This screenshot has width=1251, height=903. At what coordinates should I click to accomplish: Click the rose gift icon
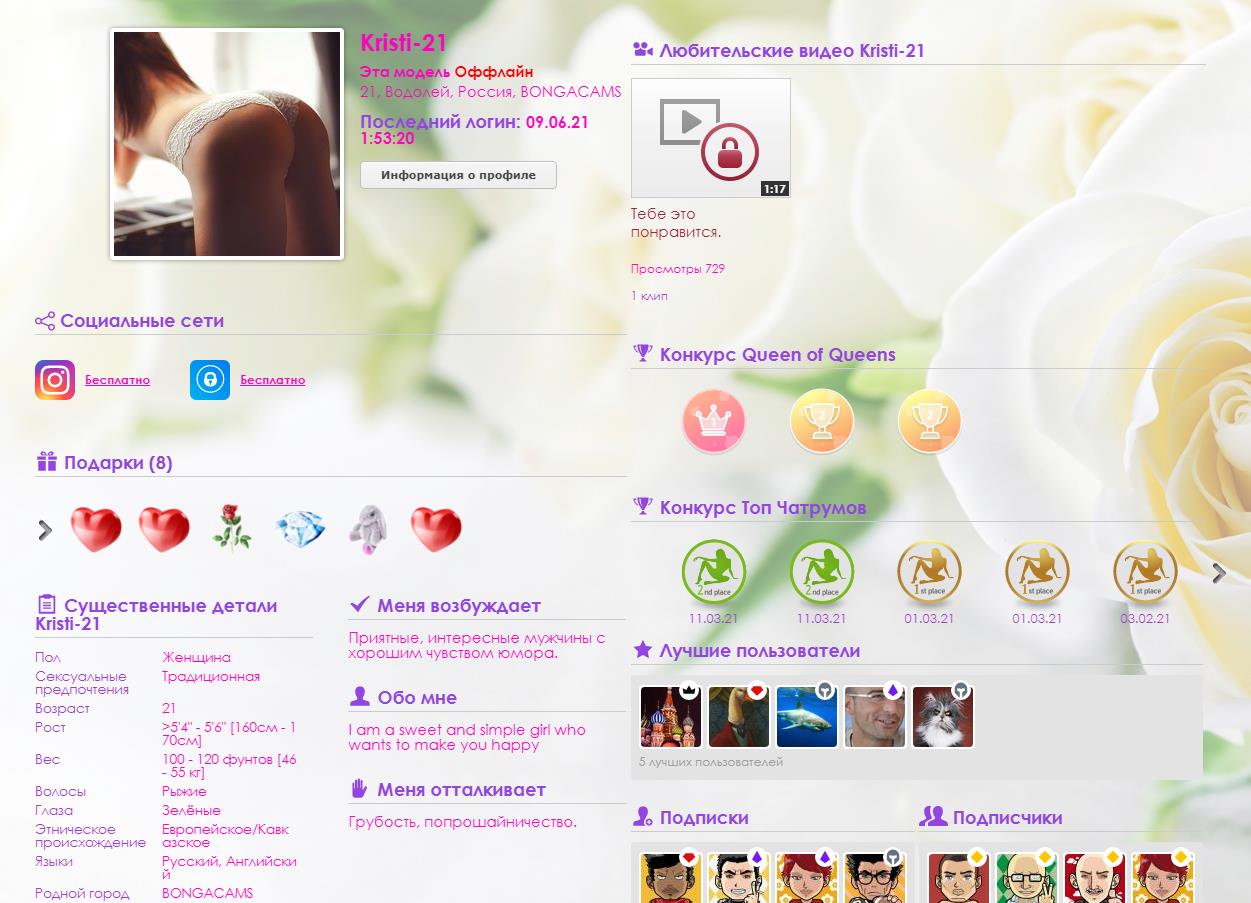pyautogui.click(x=232, y=528)
